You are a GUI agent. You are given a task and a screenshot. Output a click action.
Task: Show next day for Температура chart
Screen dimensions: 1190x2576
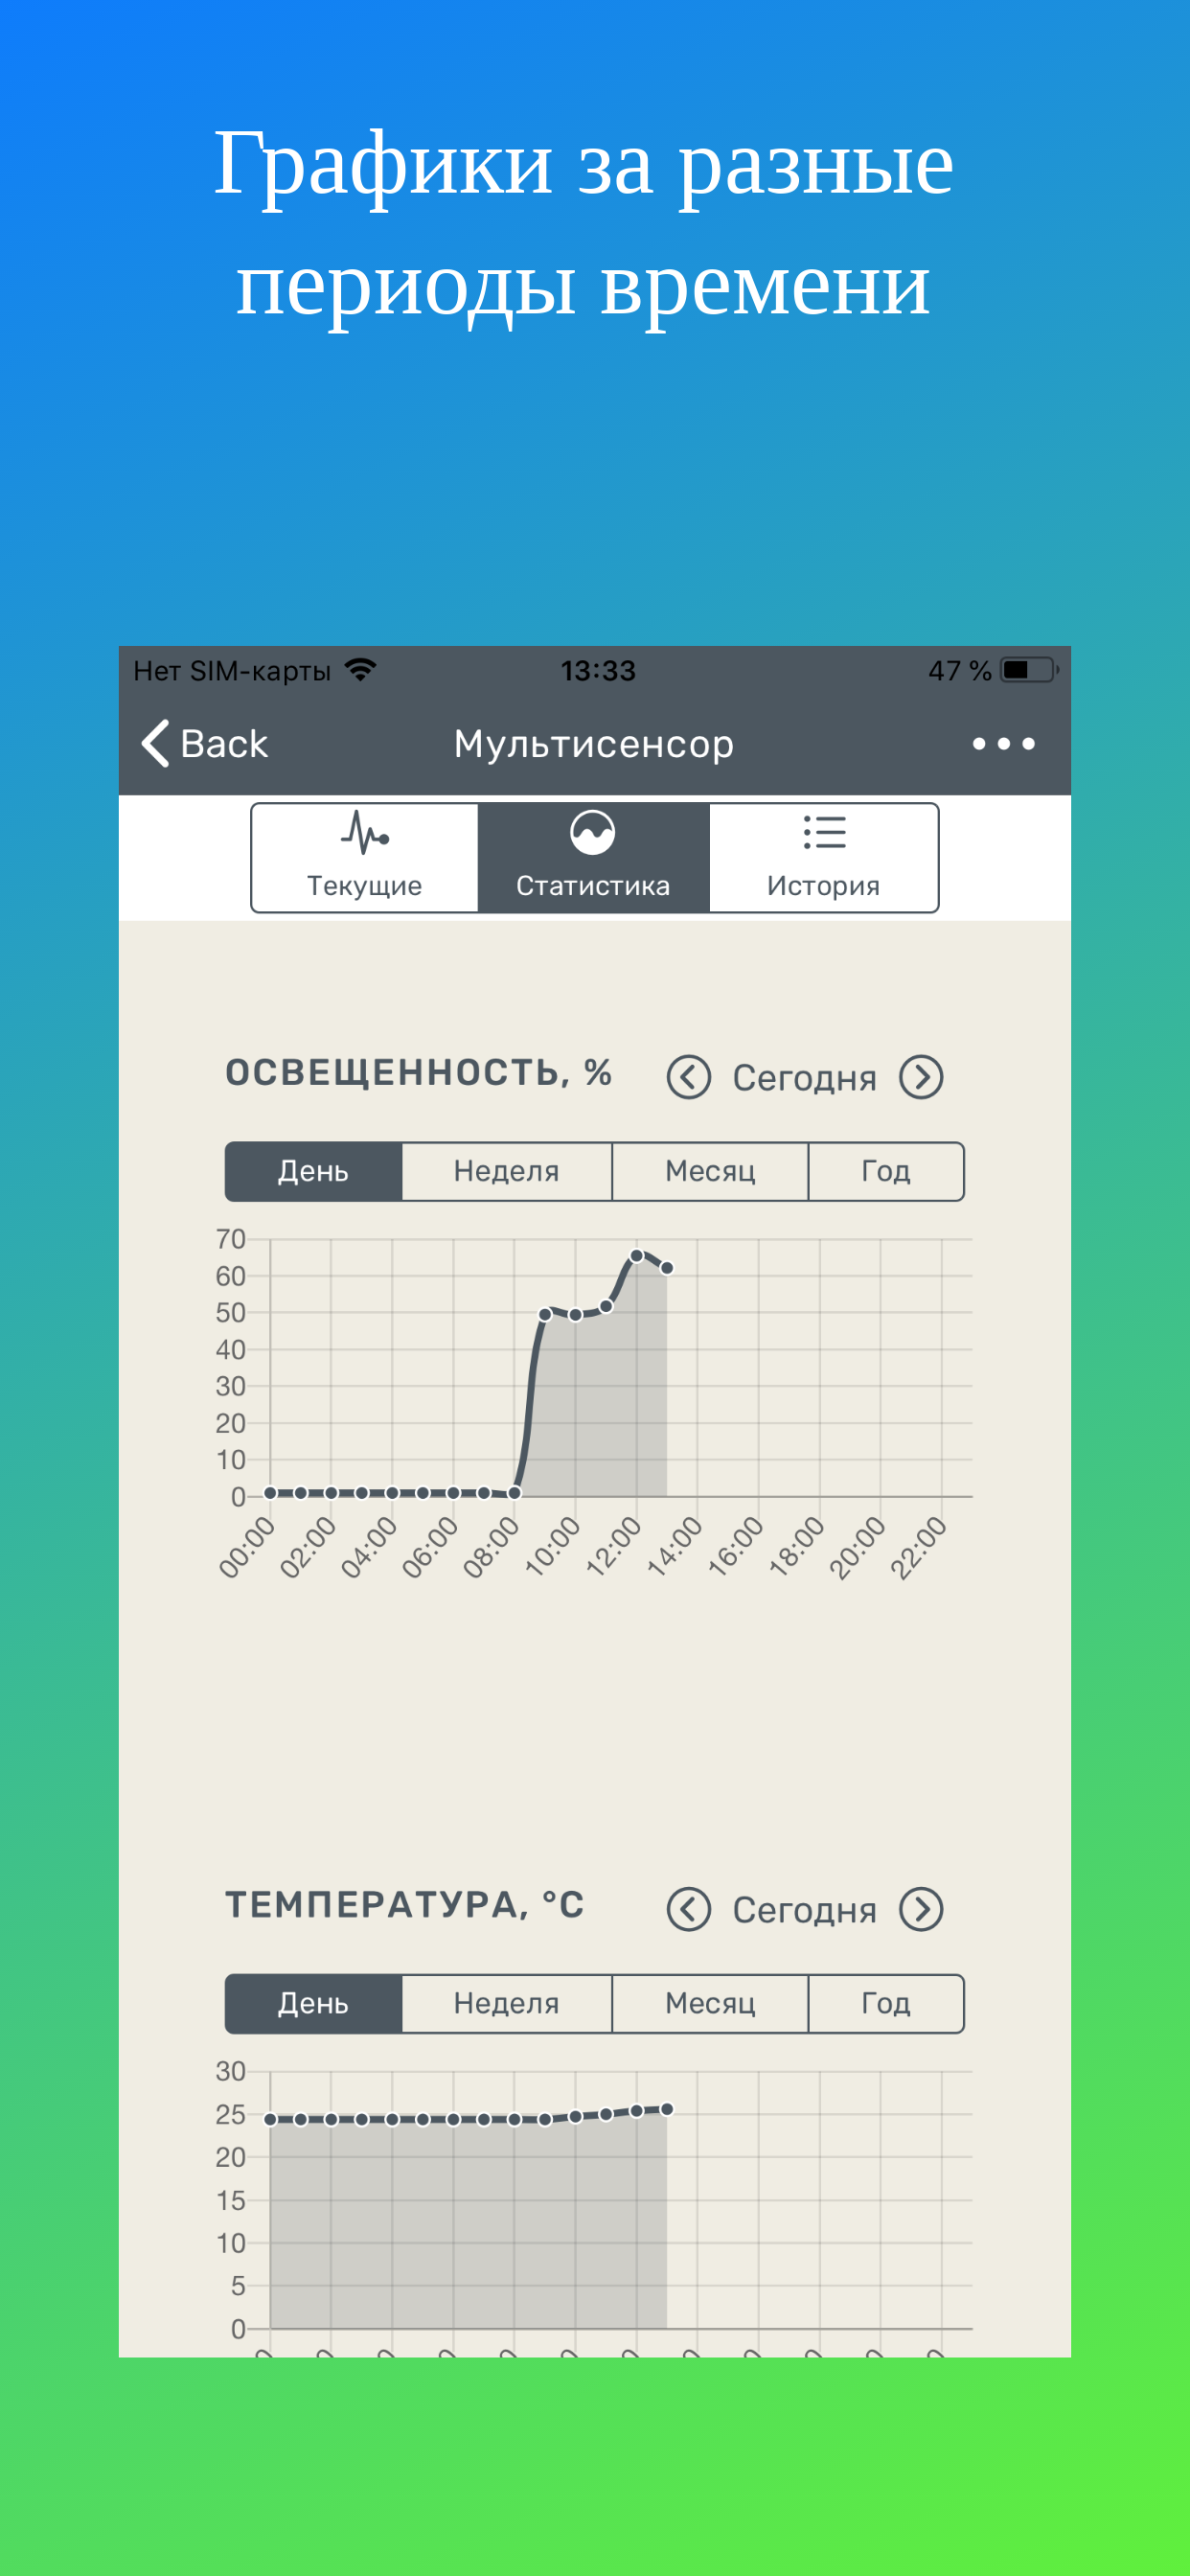[x=921, y=1909]
